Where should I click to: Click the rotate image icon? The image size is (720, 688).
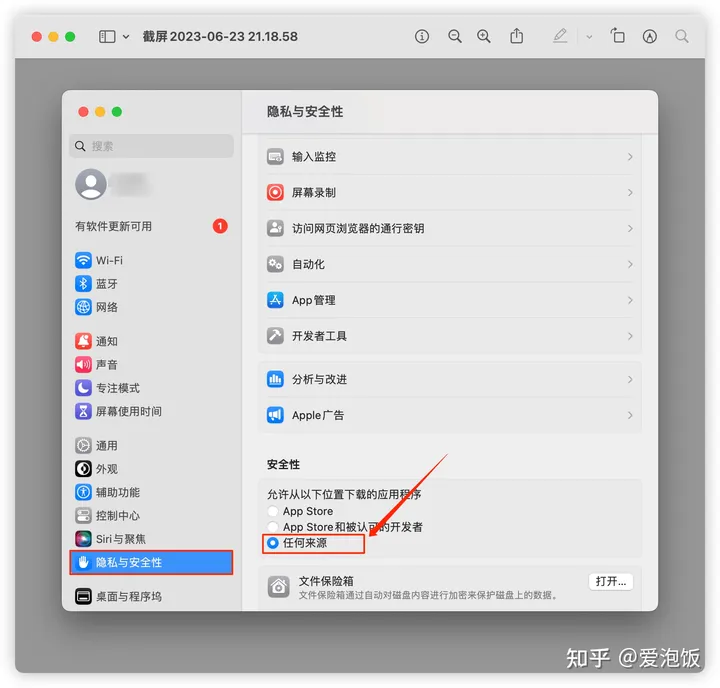coord(618,36)
